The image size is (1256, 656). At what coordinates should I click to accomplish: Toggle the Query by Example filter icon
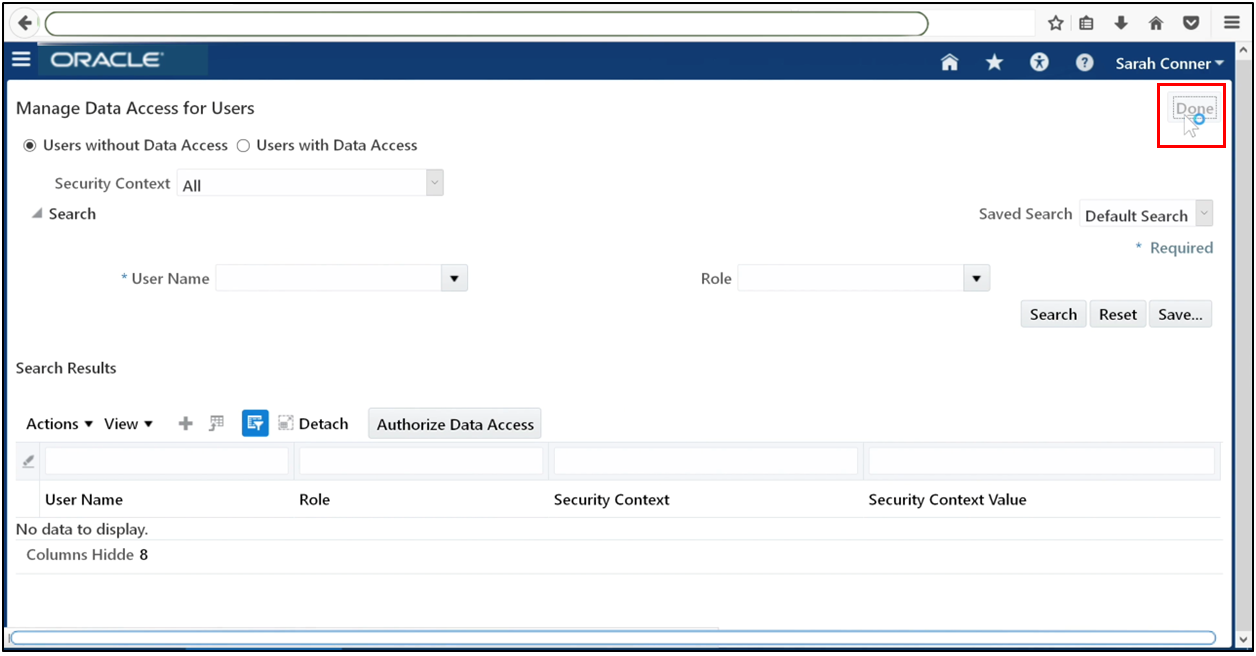[x=255, y=423]
